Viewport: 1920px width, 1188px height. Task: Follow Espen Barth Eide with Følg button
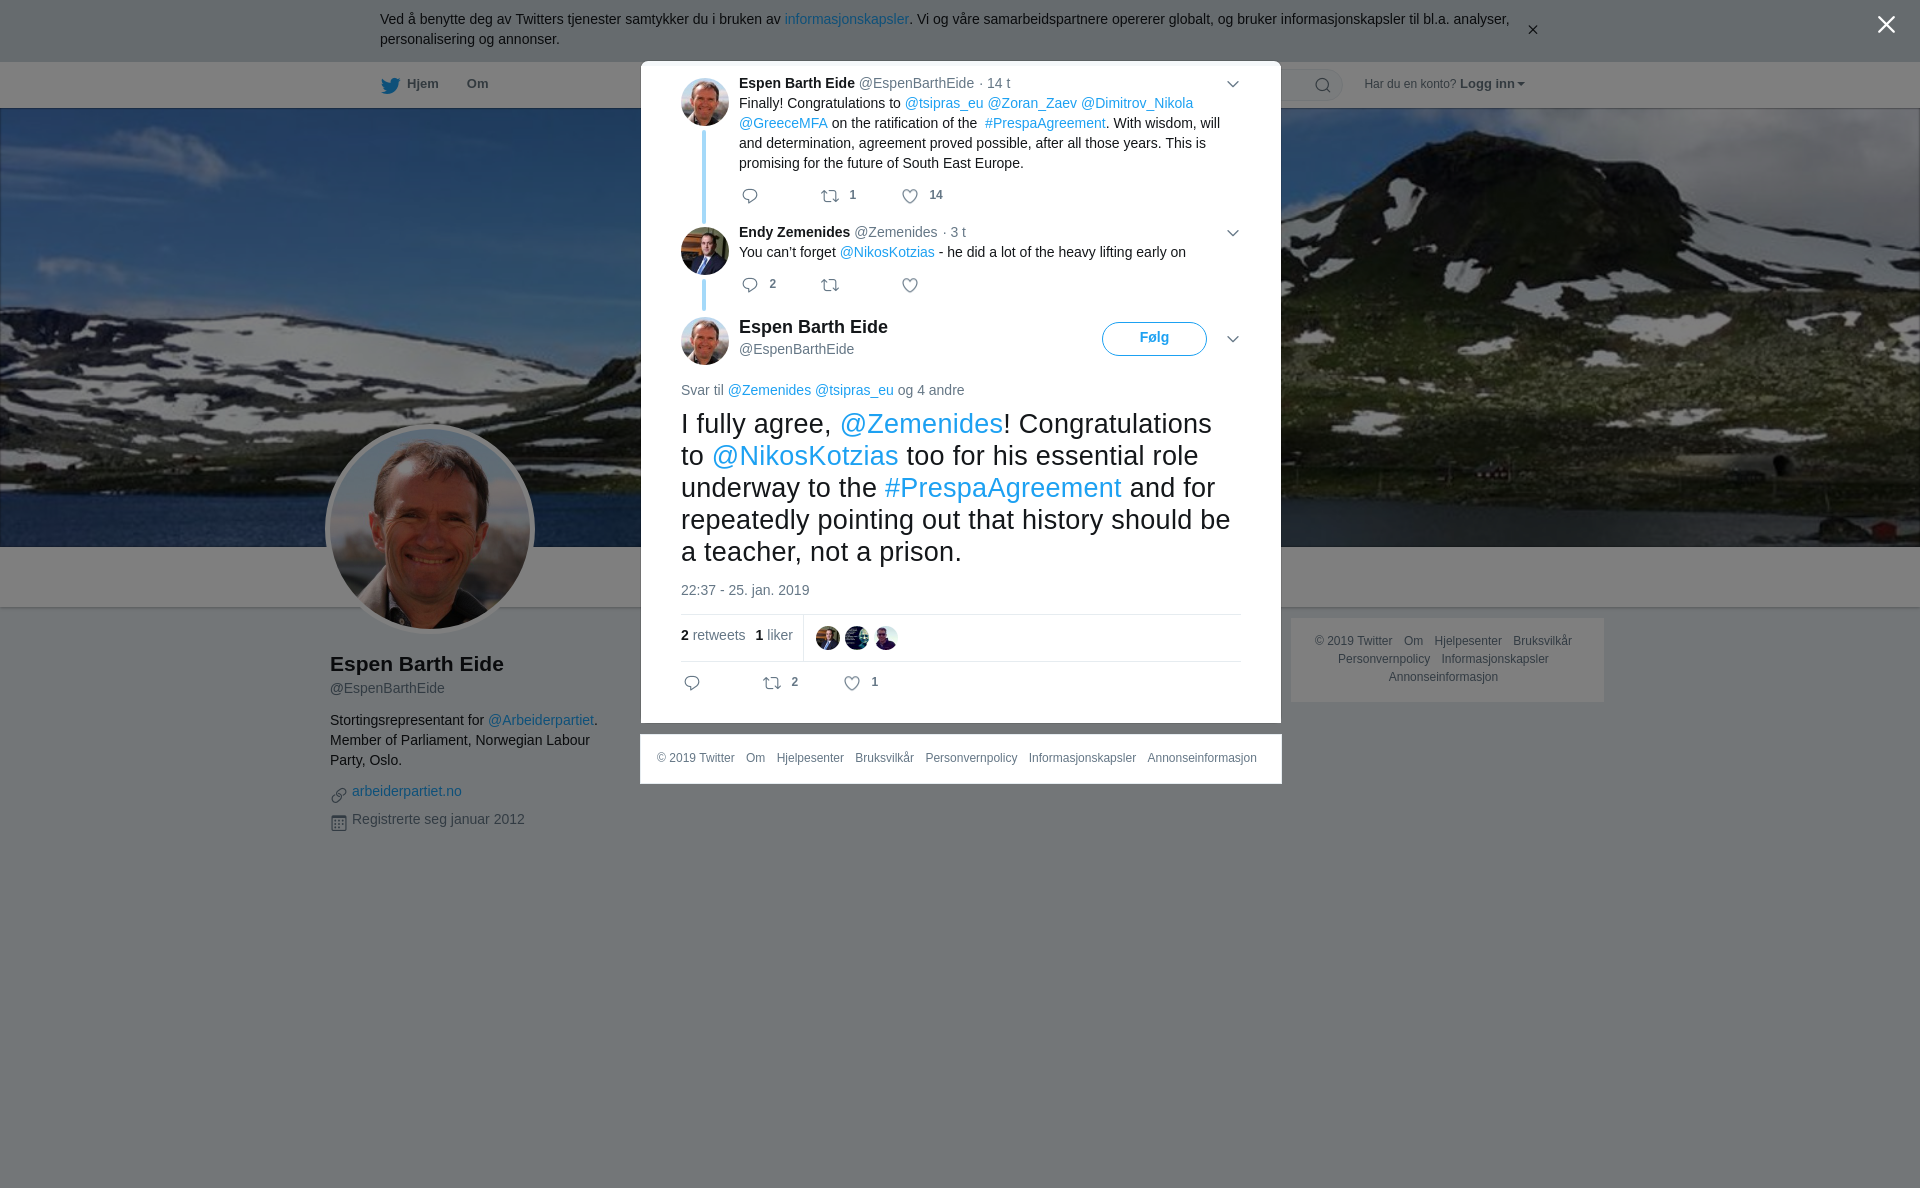click(x=1154, y=339)
